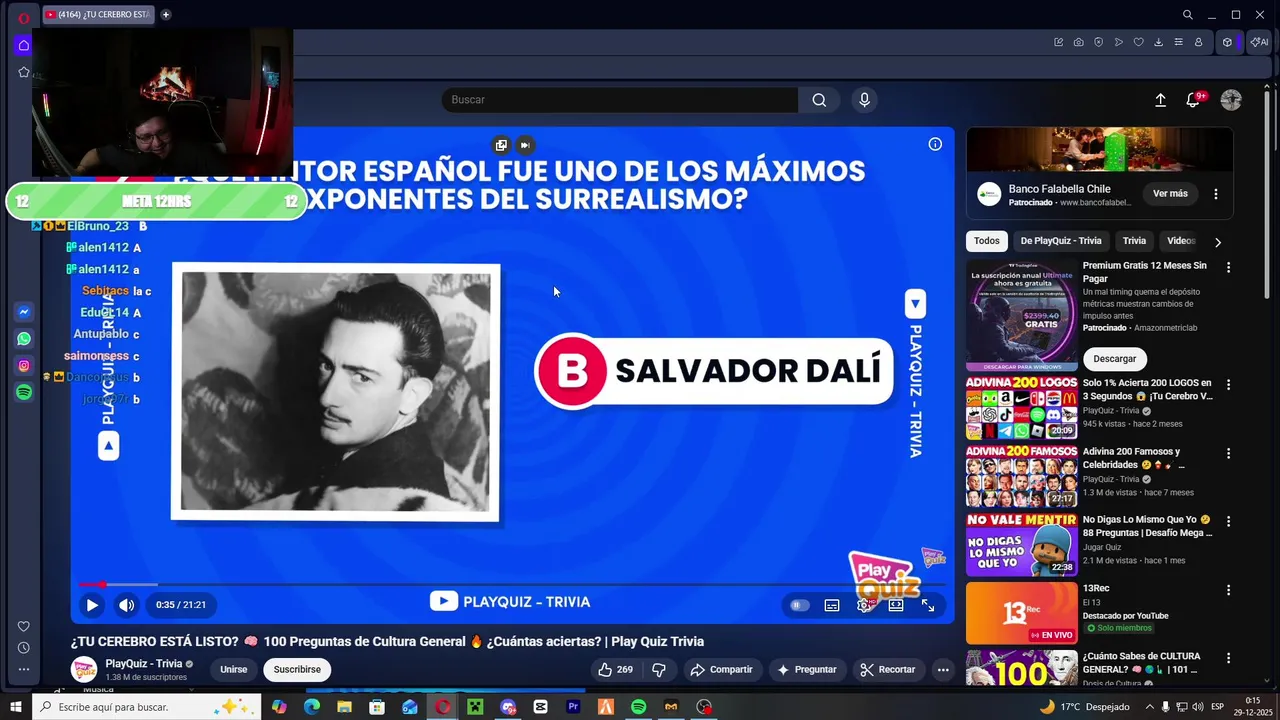Open Spotify in Opera sidebar

[x=24, y=393]
